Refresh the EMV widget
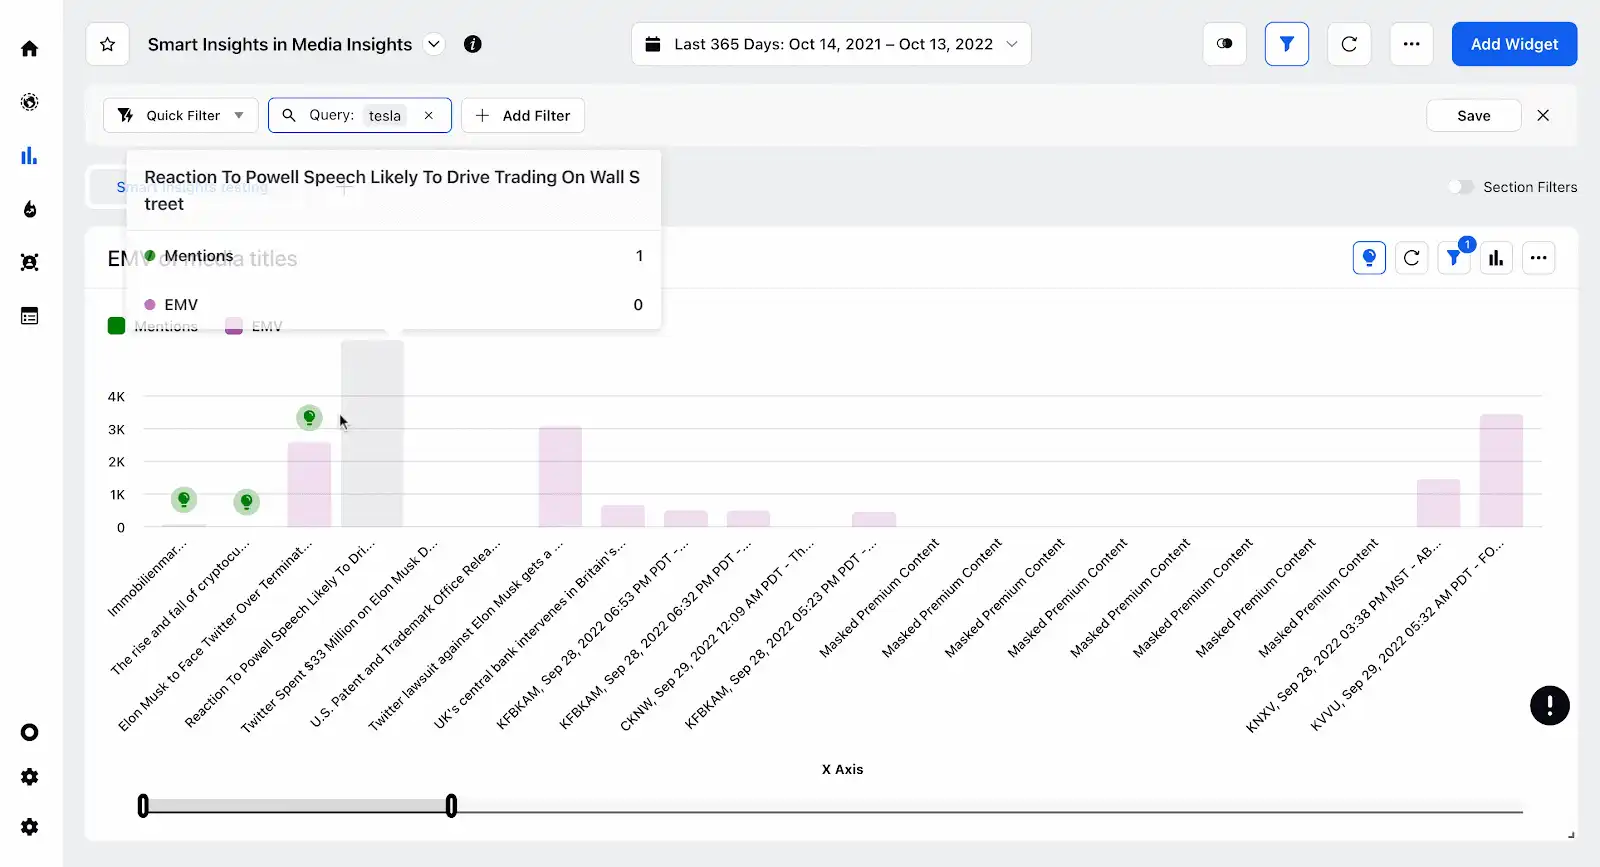 (1412, 258)
